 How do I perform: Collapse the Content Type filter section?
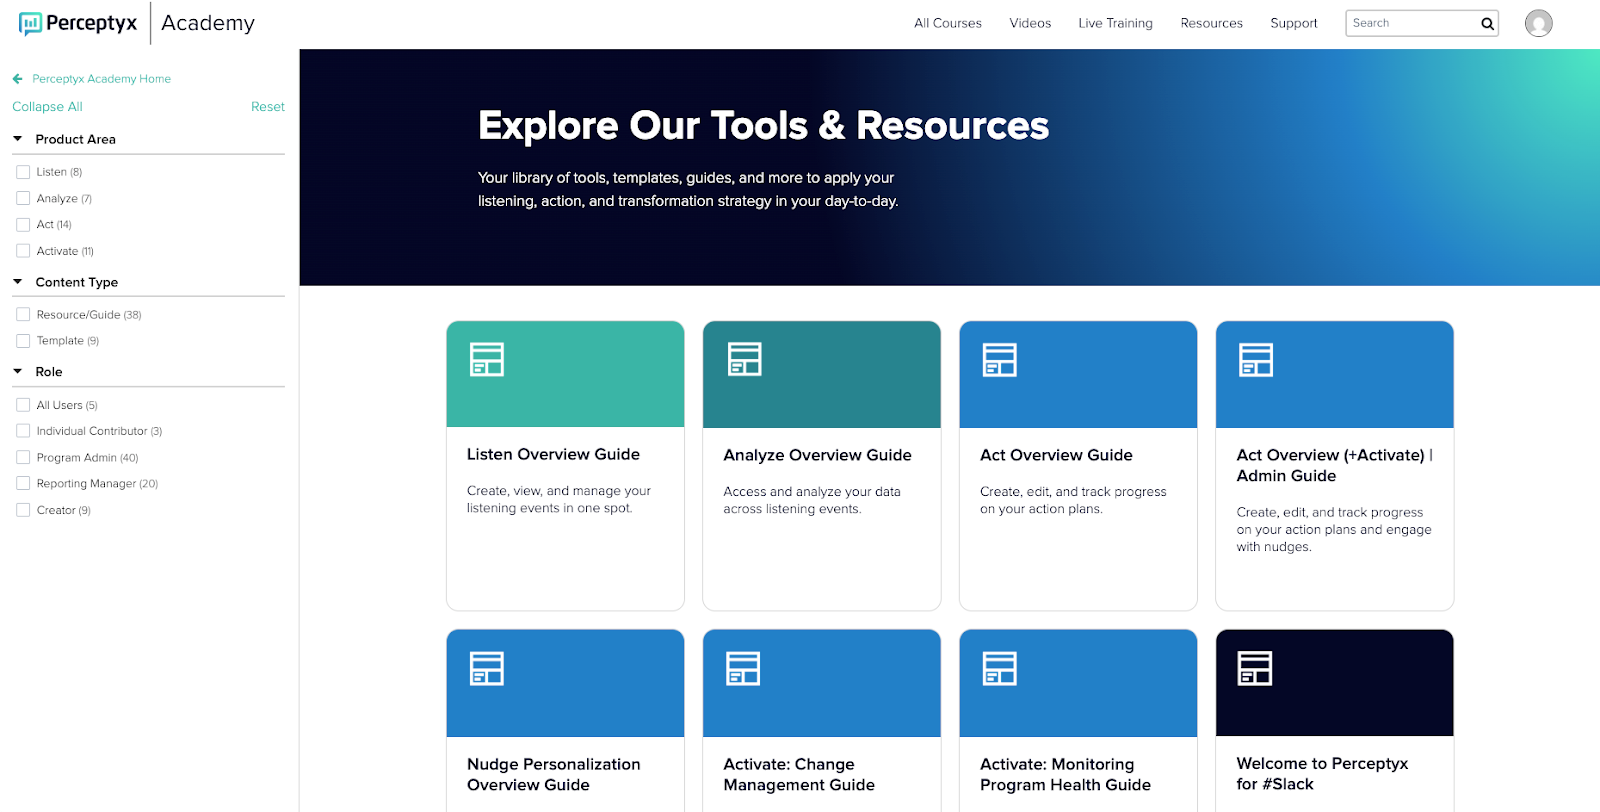(18, 282)
